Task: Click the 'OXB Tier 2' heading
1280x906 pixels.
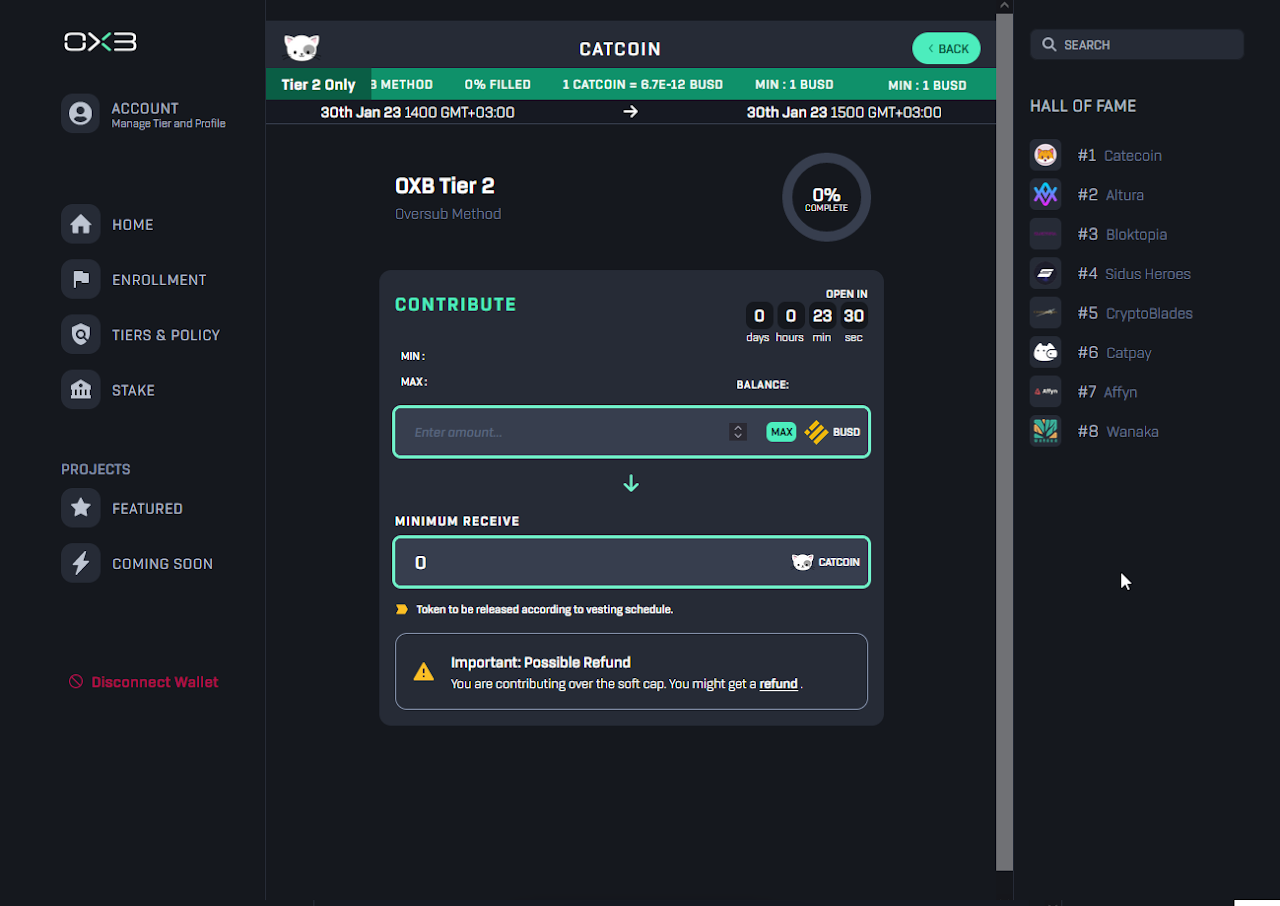Action: click(x=445, y=186)
